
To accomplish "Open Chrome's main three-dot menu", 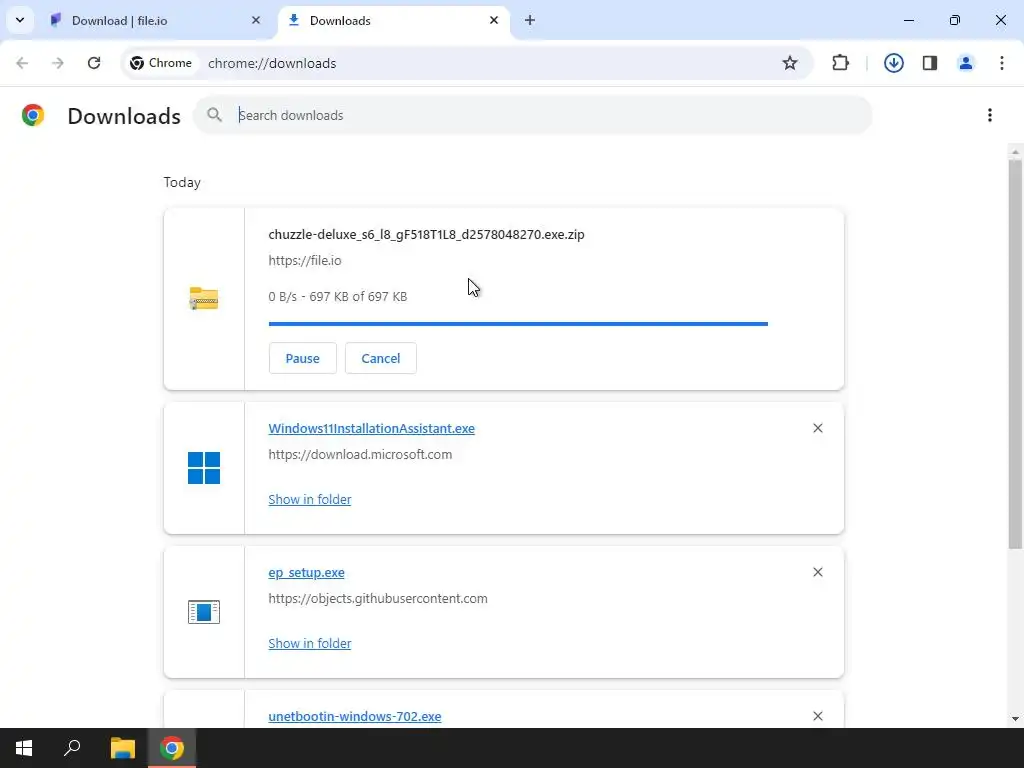I will click(x=1001, y=63).
